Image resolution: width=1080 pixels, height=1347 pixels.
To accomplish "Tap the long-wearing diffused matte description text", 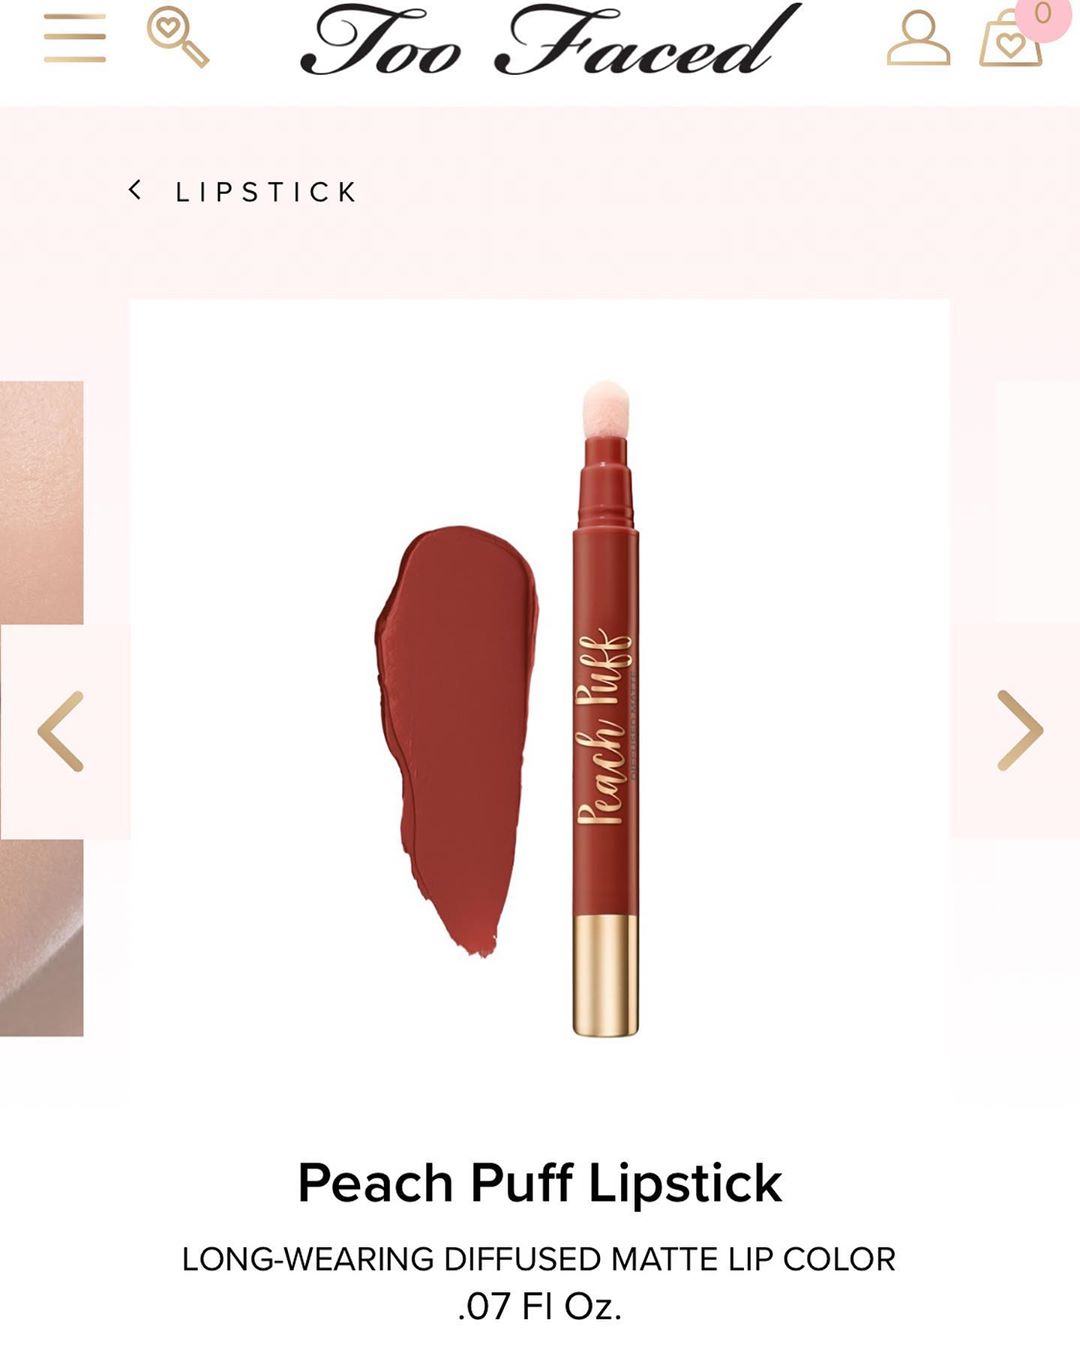I will pos(539,1259).
